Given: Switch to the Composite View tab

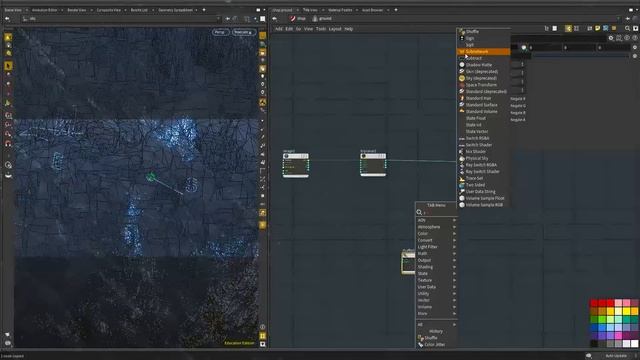Looking at the screenshot, I should (109, 10).
